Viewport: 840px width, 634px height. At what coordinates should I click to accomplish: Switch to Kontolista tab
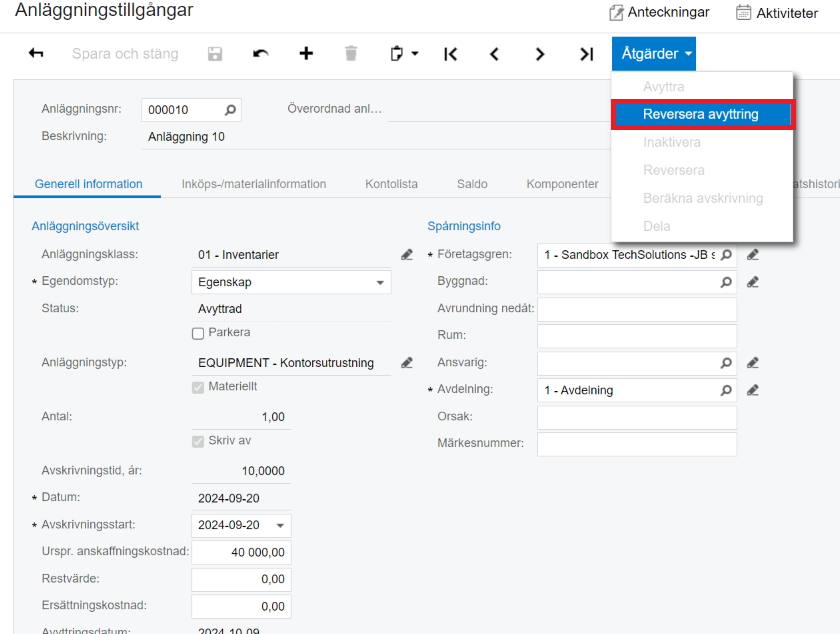(x=391, y=184)
